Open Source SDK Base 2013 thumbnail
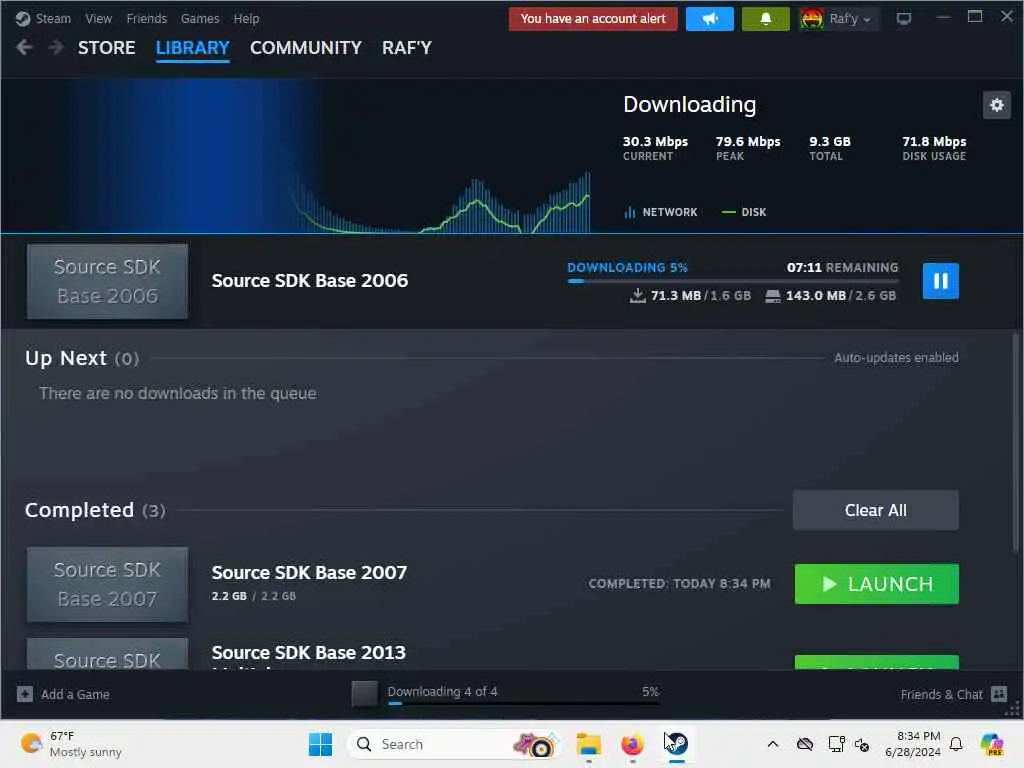The image size is (1024, 768). pos(107,654)
